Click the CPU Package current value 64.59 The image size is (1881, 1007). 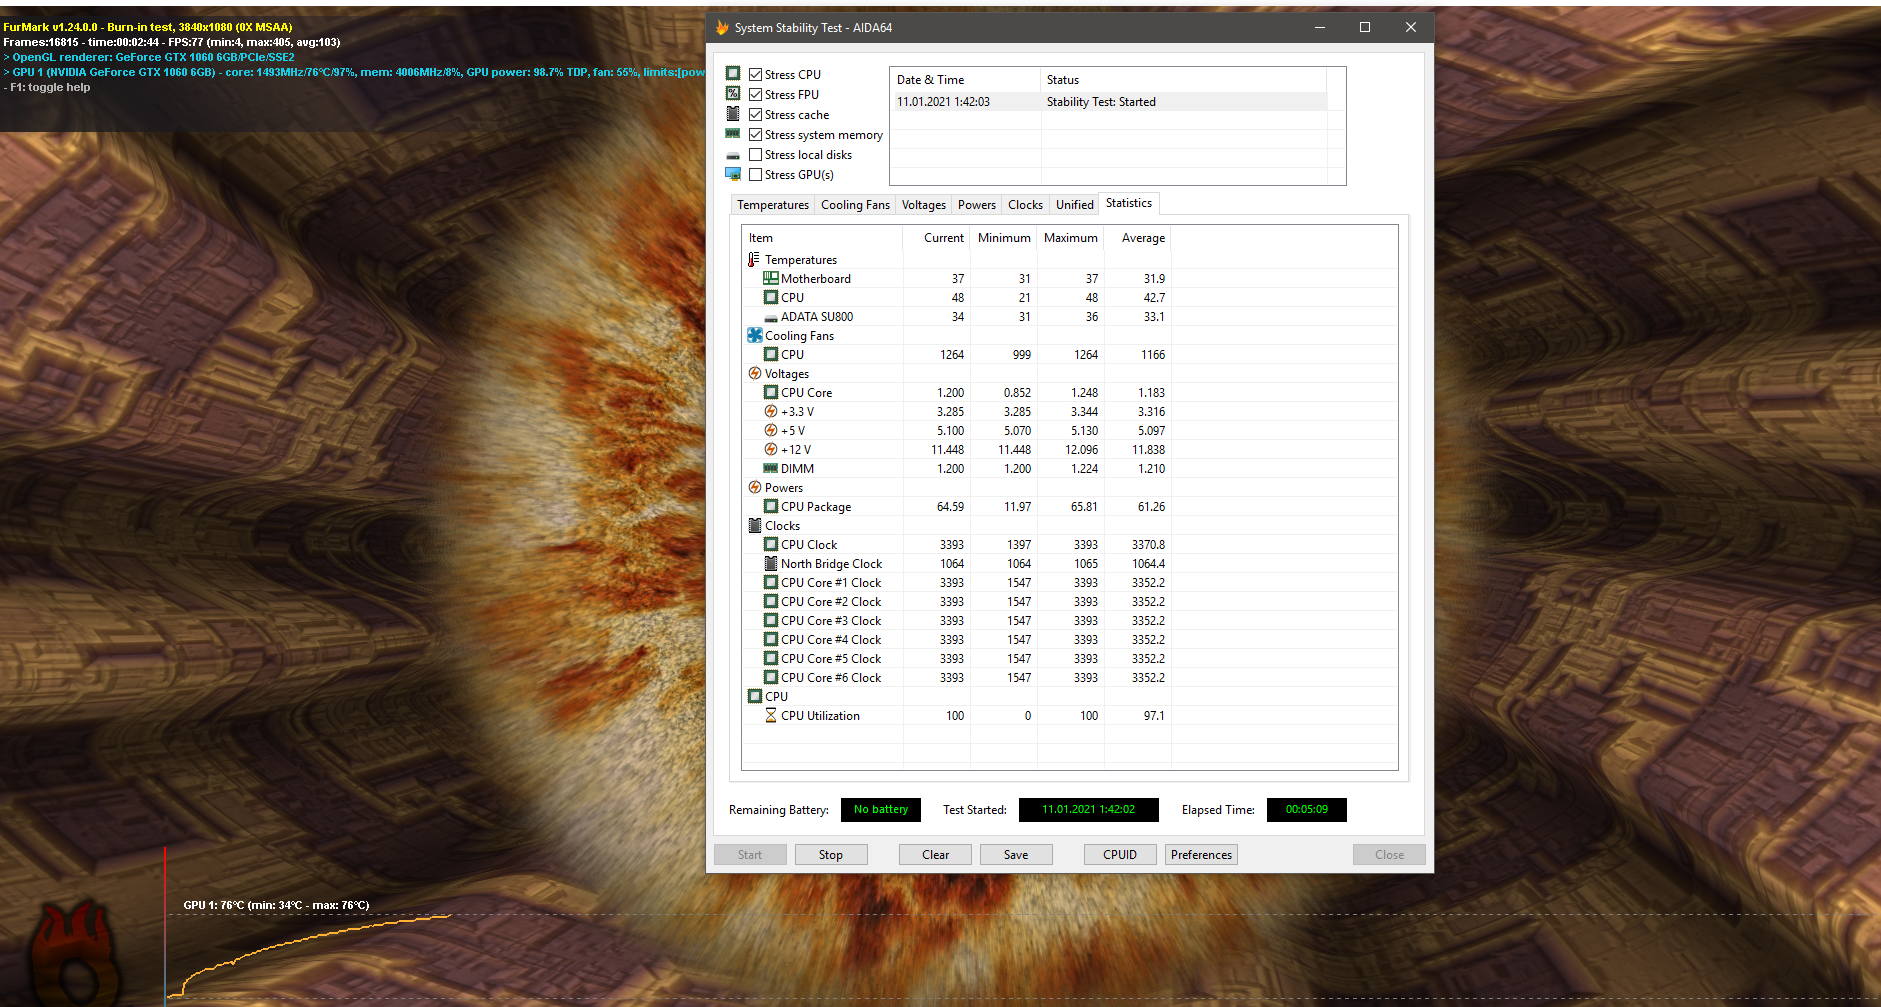[950, 507]
